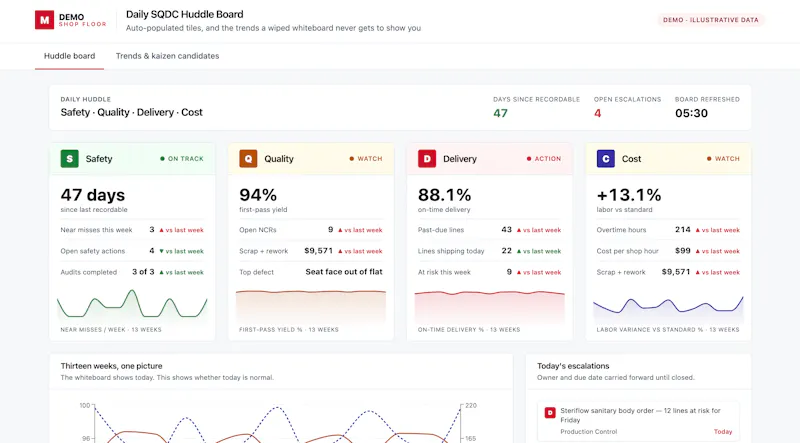Click the Watch status on Cost card

723,159
